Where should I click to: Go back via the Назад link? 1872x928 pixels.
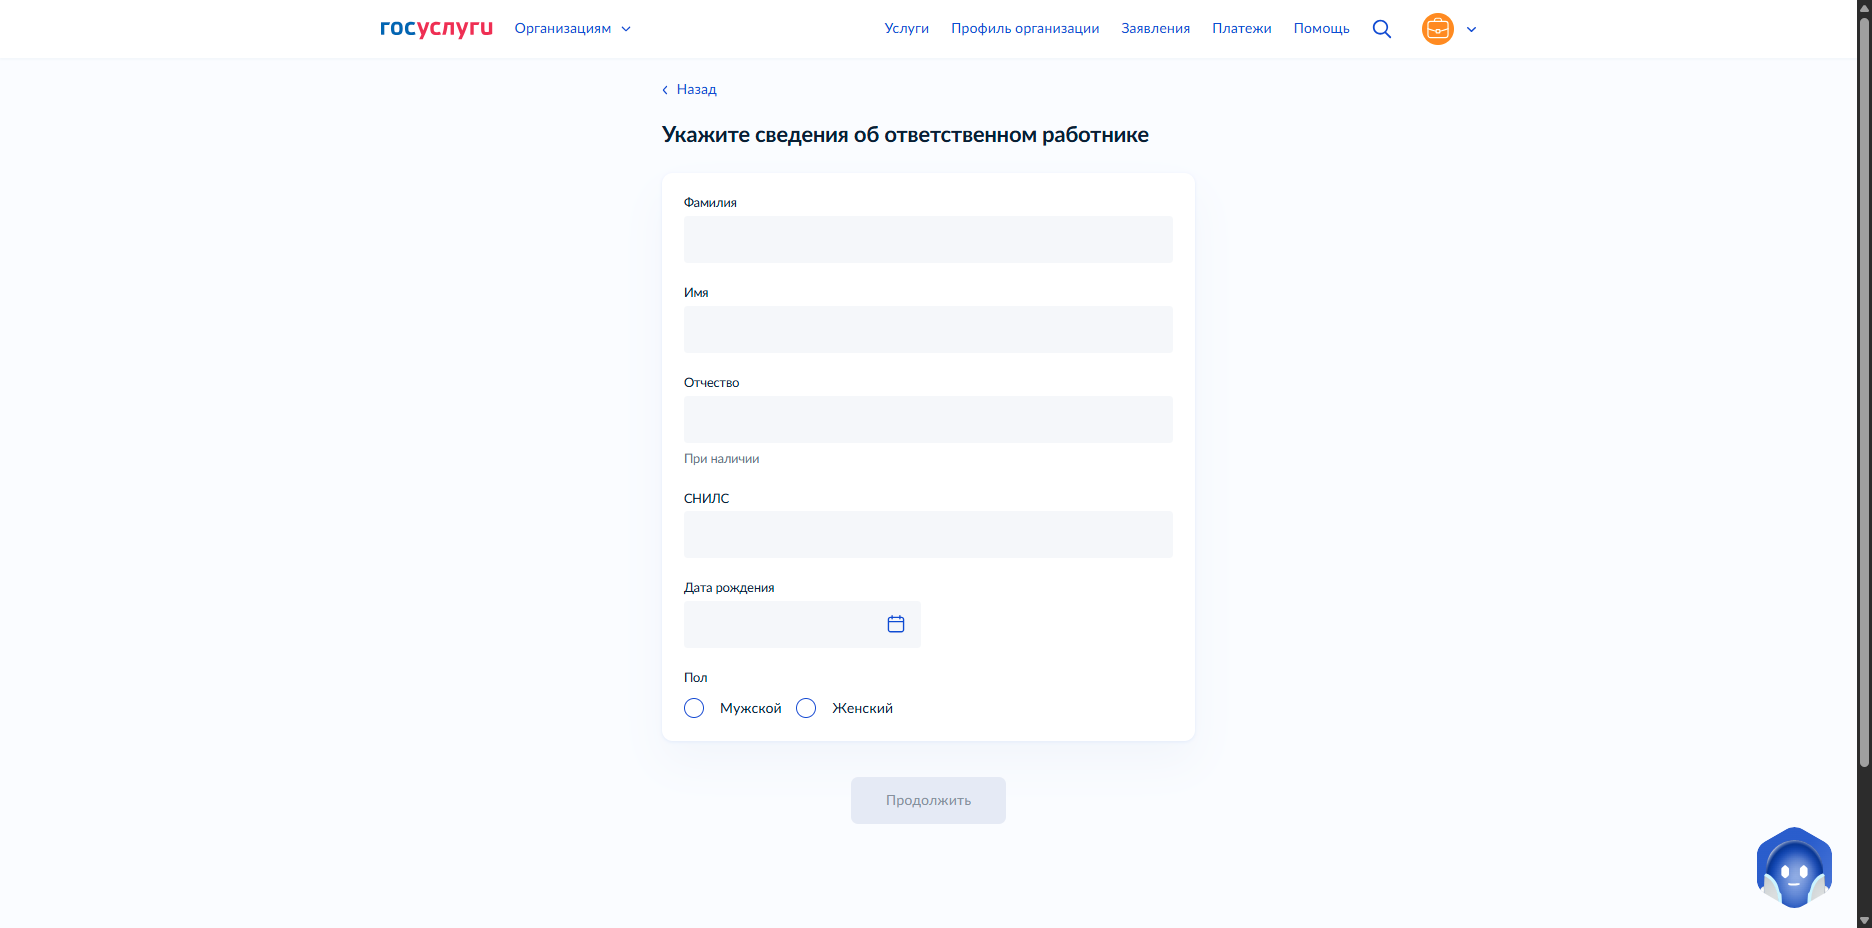[689, 89]
